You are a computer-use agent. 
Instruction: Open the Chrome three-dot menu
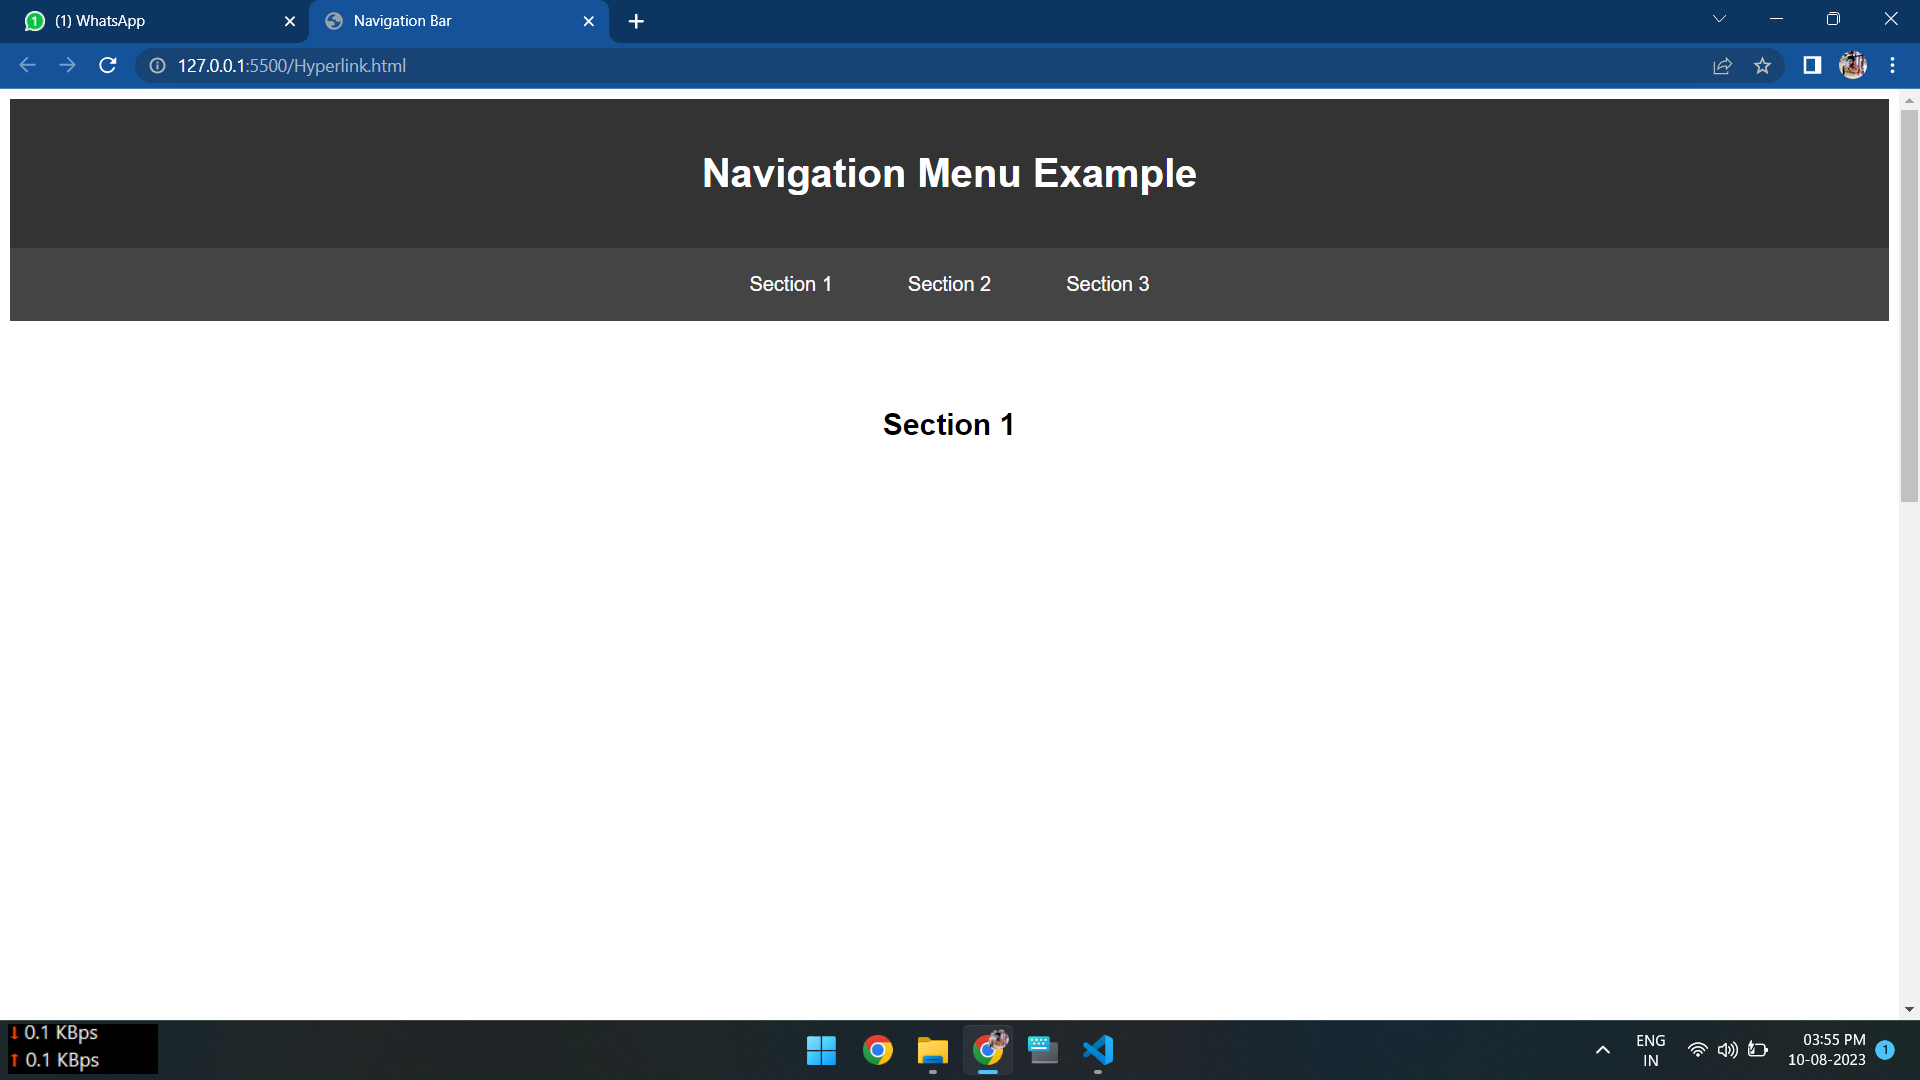pyautogui.click(x=1892, y=65)
